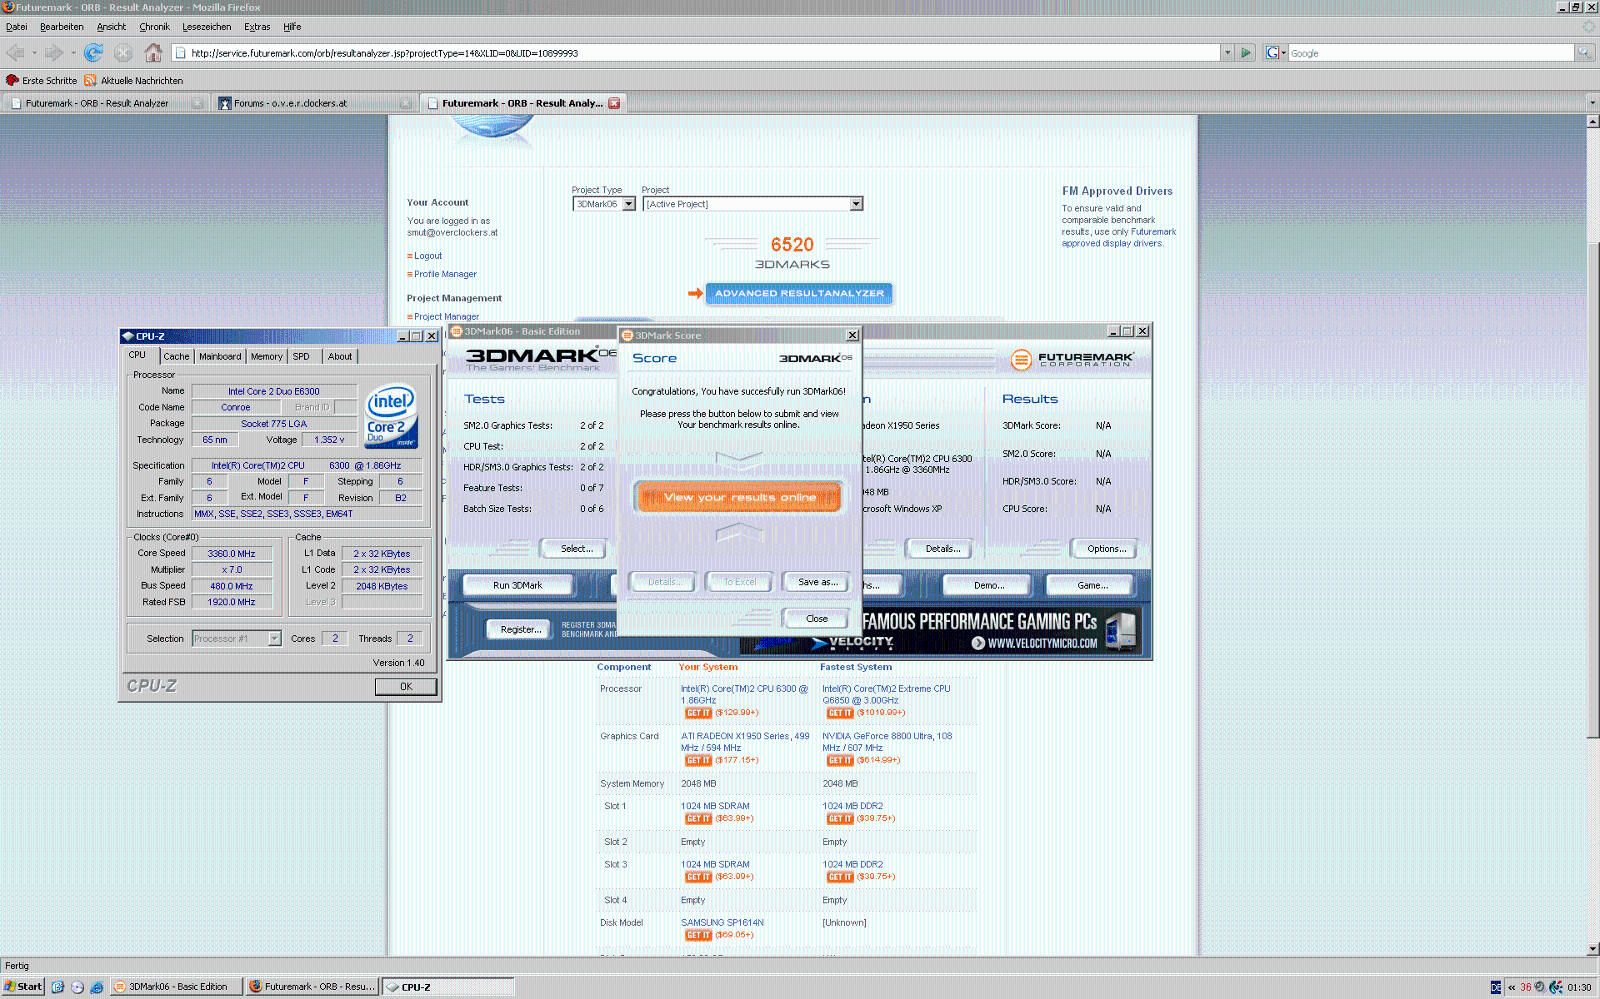
Task: Select the Cache tab in CPU-Z
Action: tap(176, 356)
